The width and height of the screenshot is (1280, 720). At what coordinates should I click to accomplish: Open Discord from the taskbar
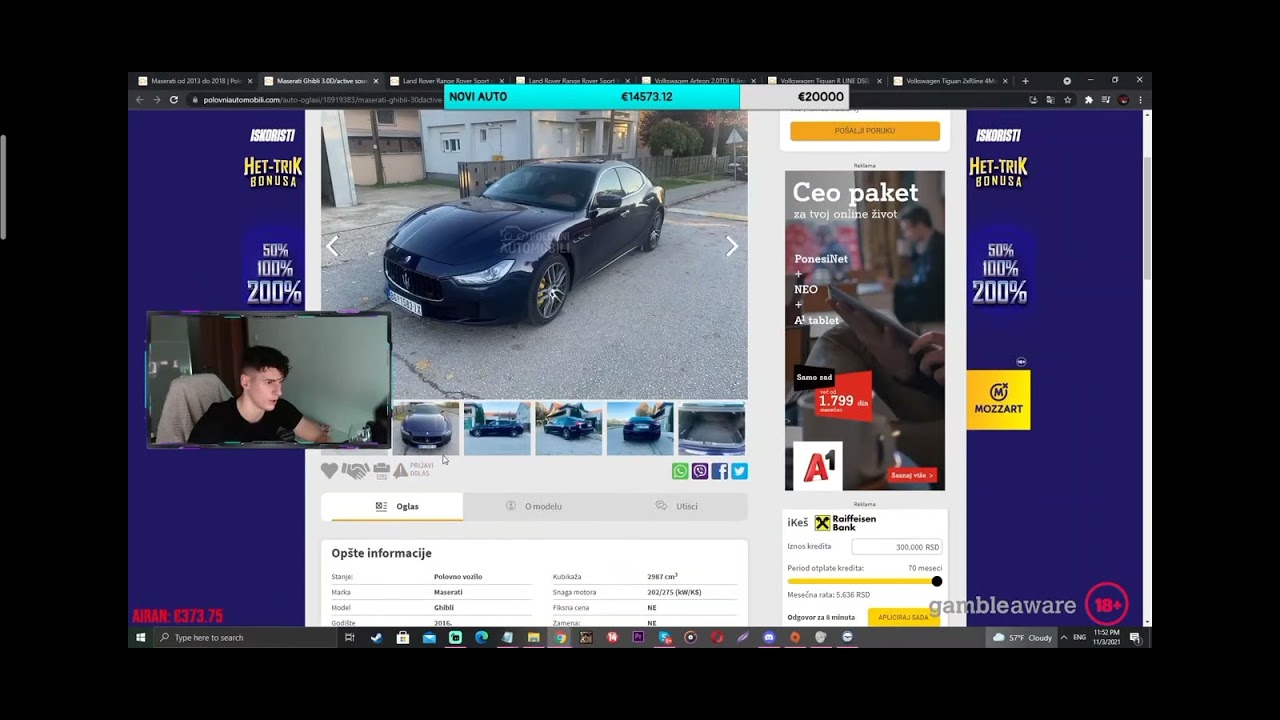tap(769, 637)
